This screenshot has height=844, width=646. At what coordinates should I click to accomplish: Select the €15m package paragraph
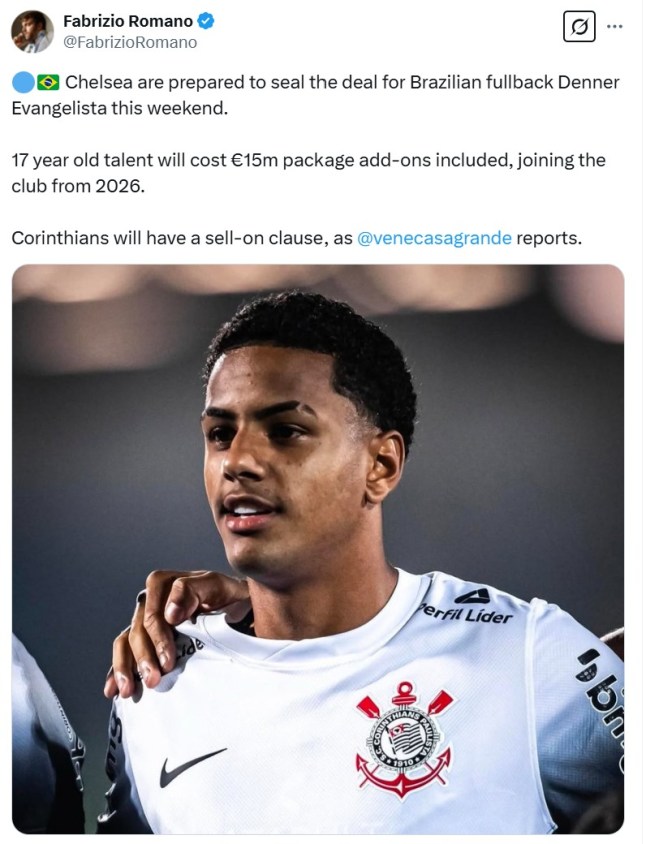pyautogui.click(x=308, y=173)
